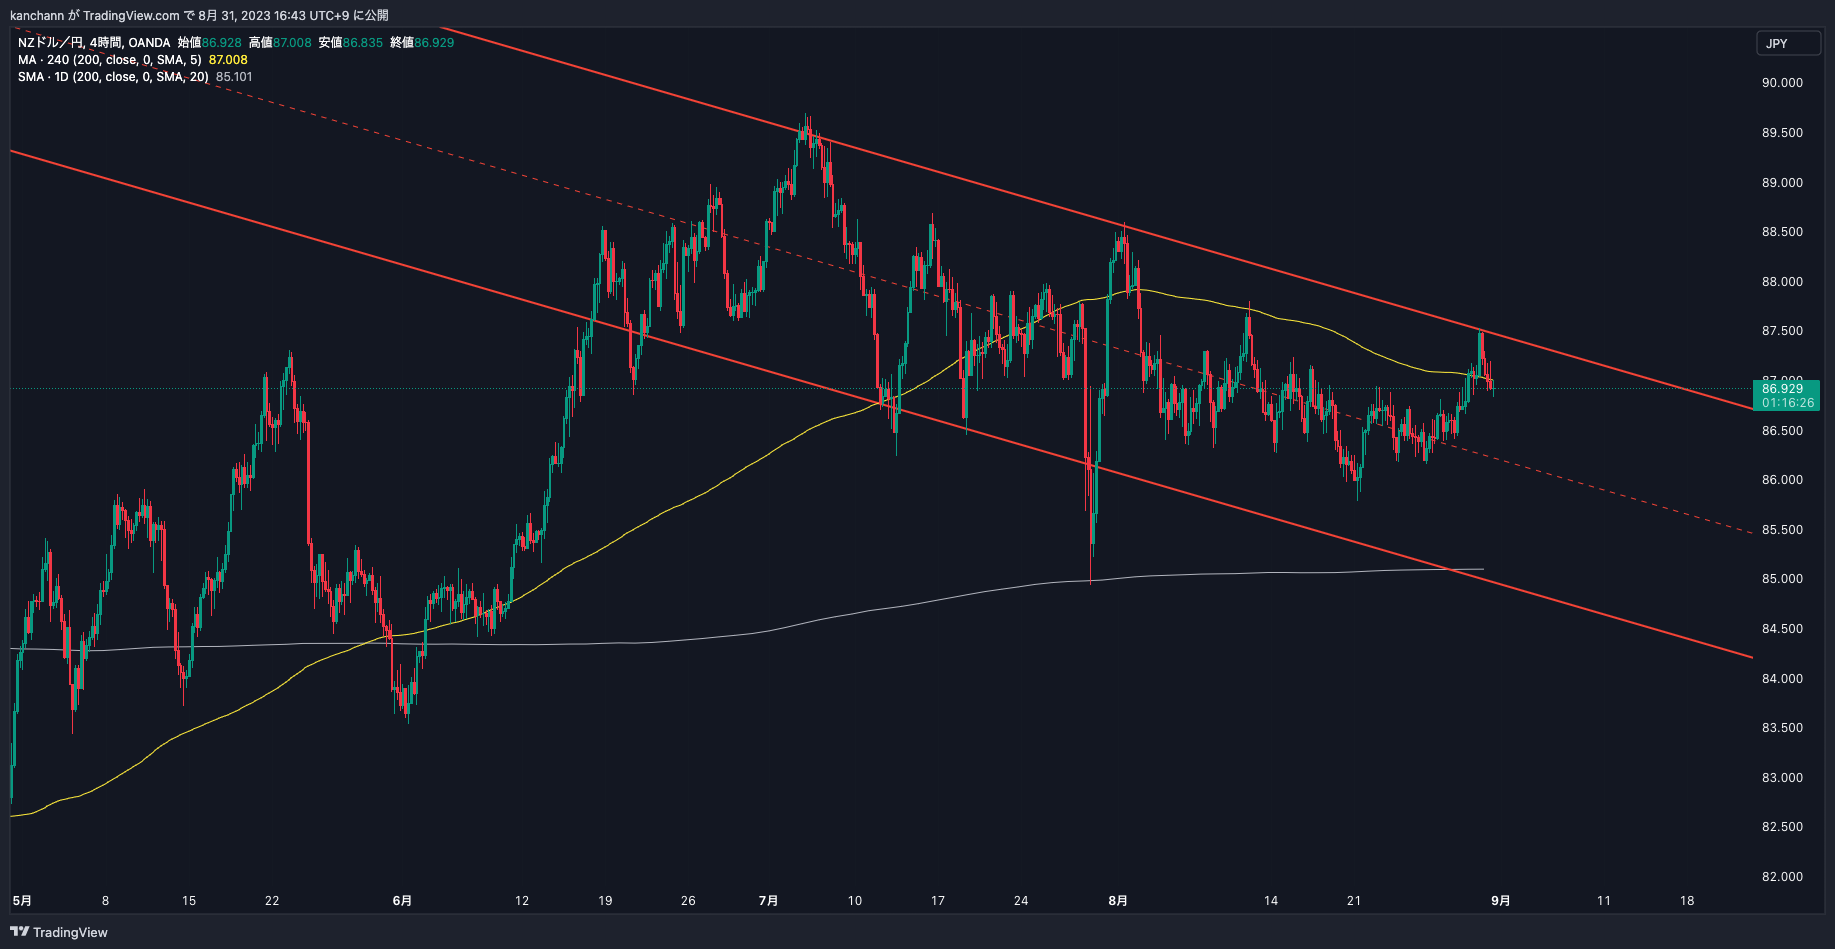This screenshot has height=949, width=1835.
Task: Click the 9月 date axis label
Action: click(1500, 901)
